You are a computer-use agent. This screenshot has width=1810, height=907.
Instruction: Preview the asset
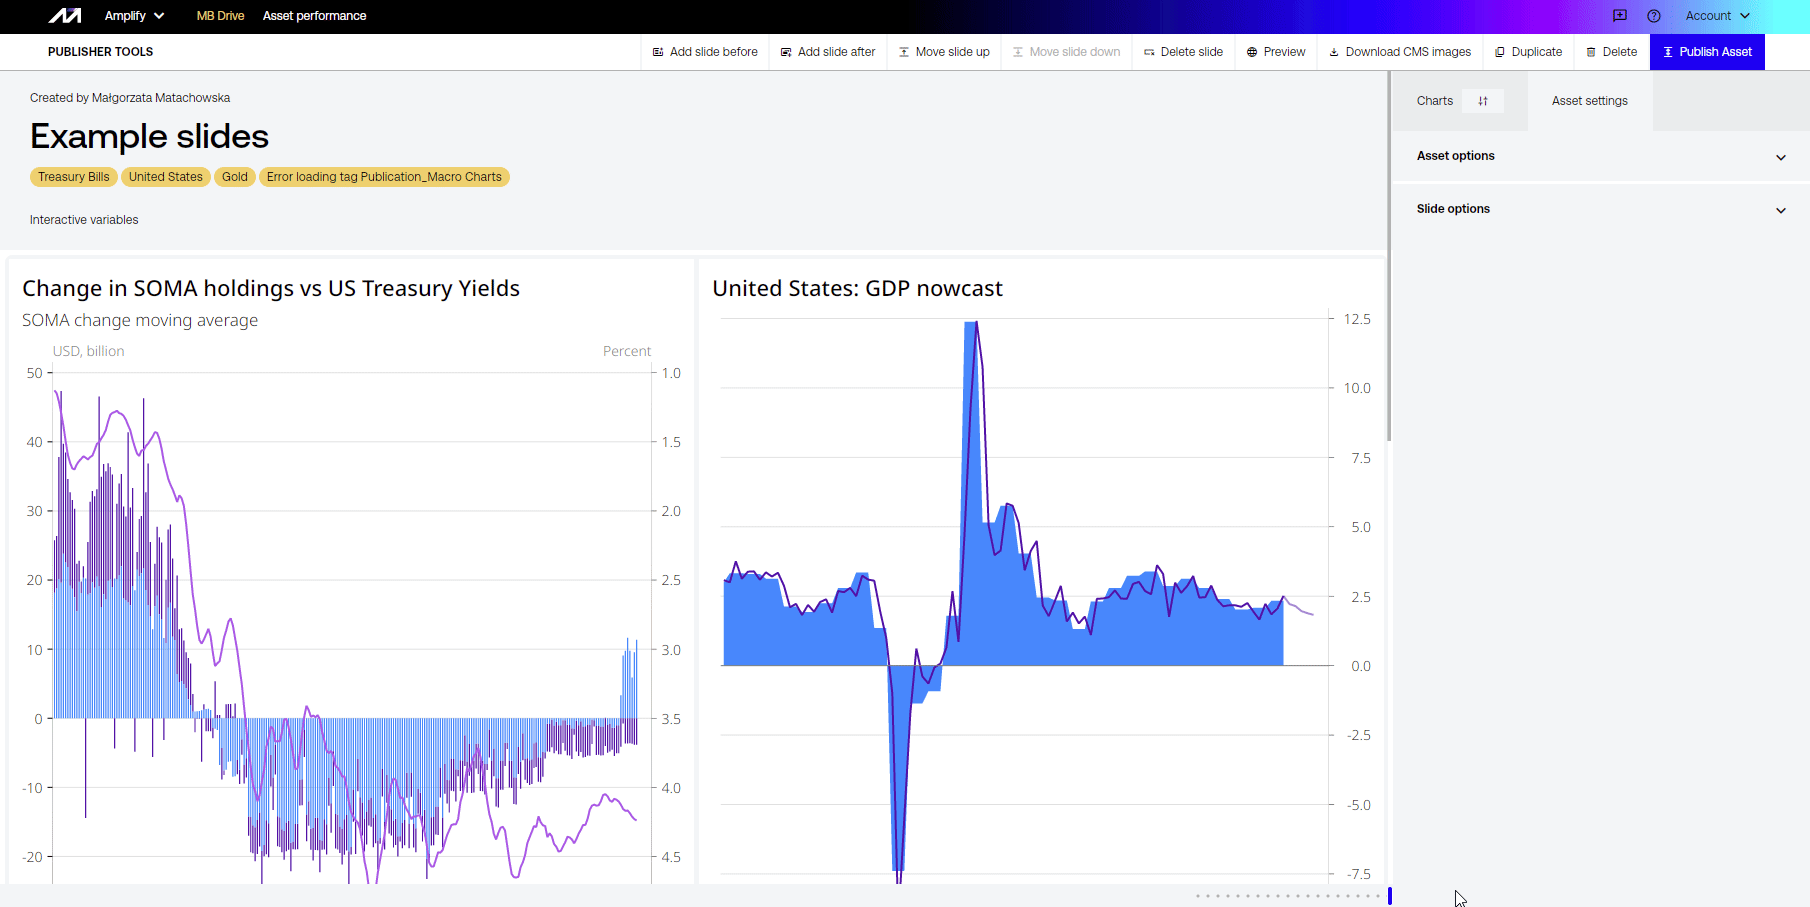[x=1276, y=52]
